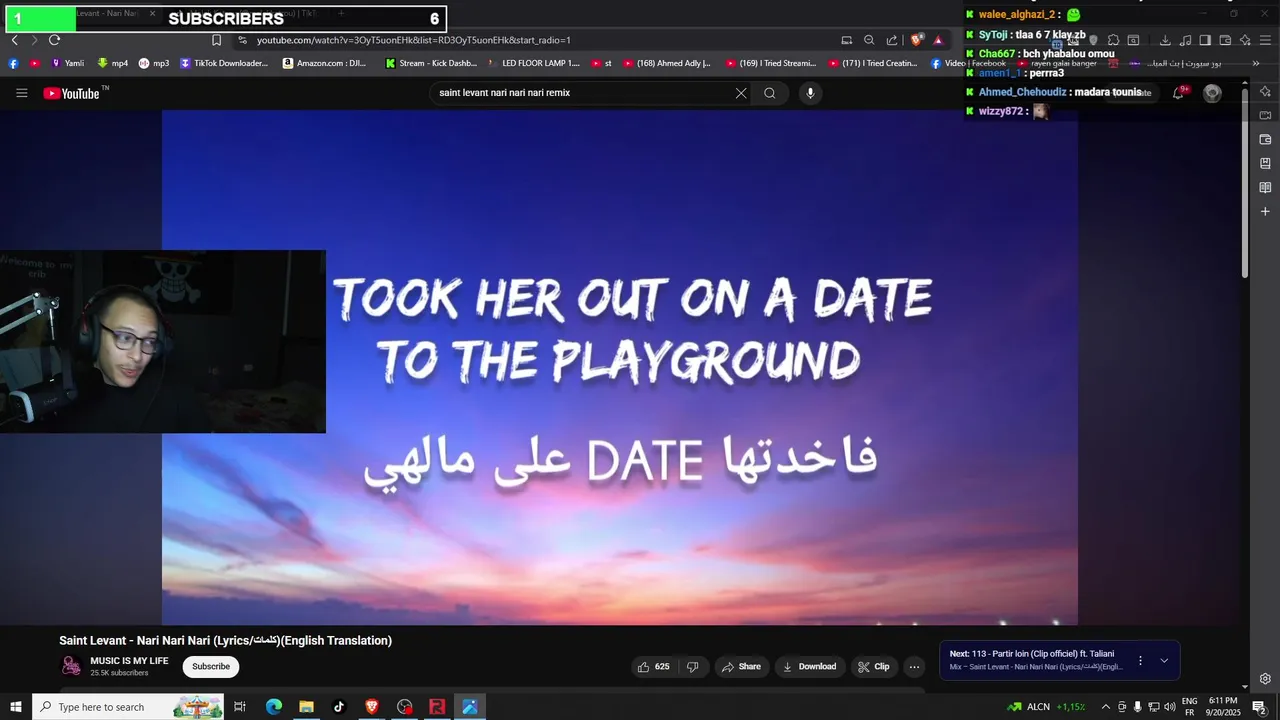Open the zoom magnifier in address bar
Screen dimensions: 1280x720
click(x=869, y=40)
